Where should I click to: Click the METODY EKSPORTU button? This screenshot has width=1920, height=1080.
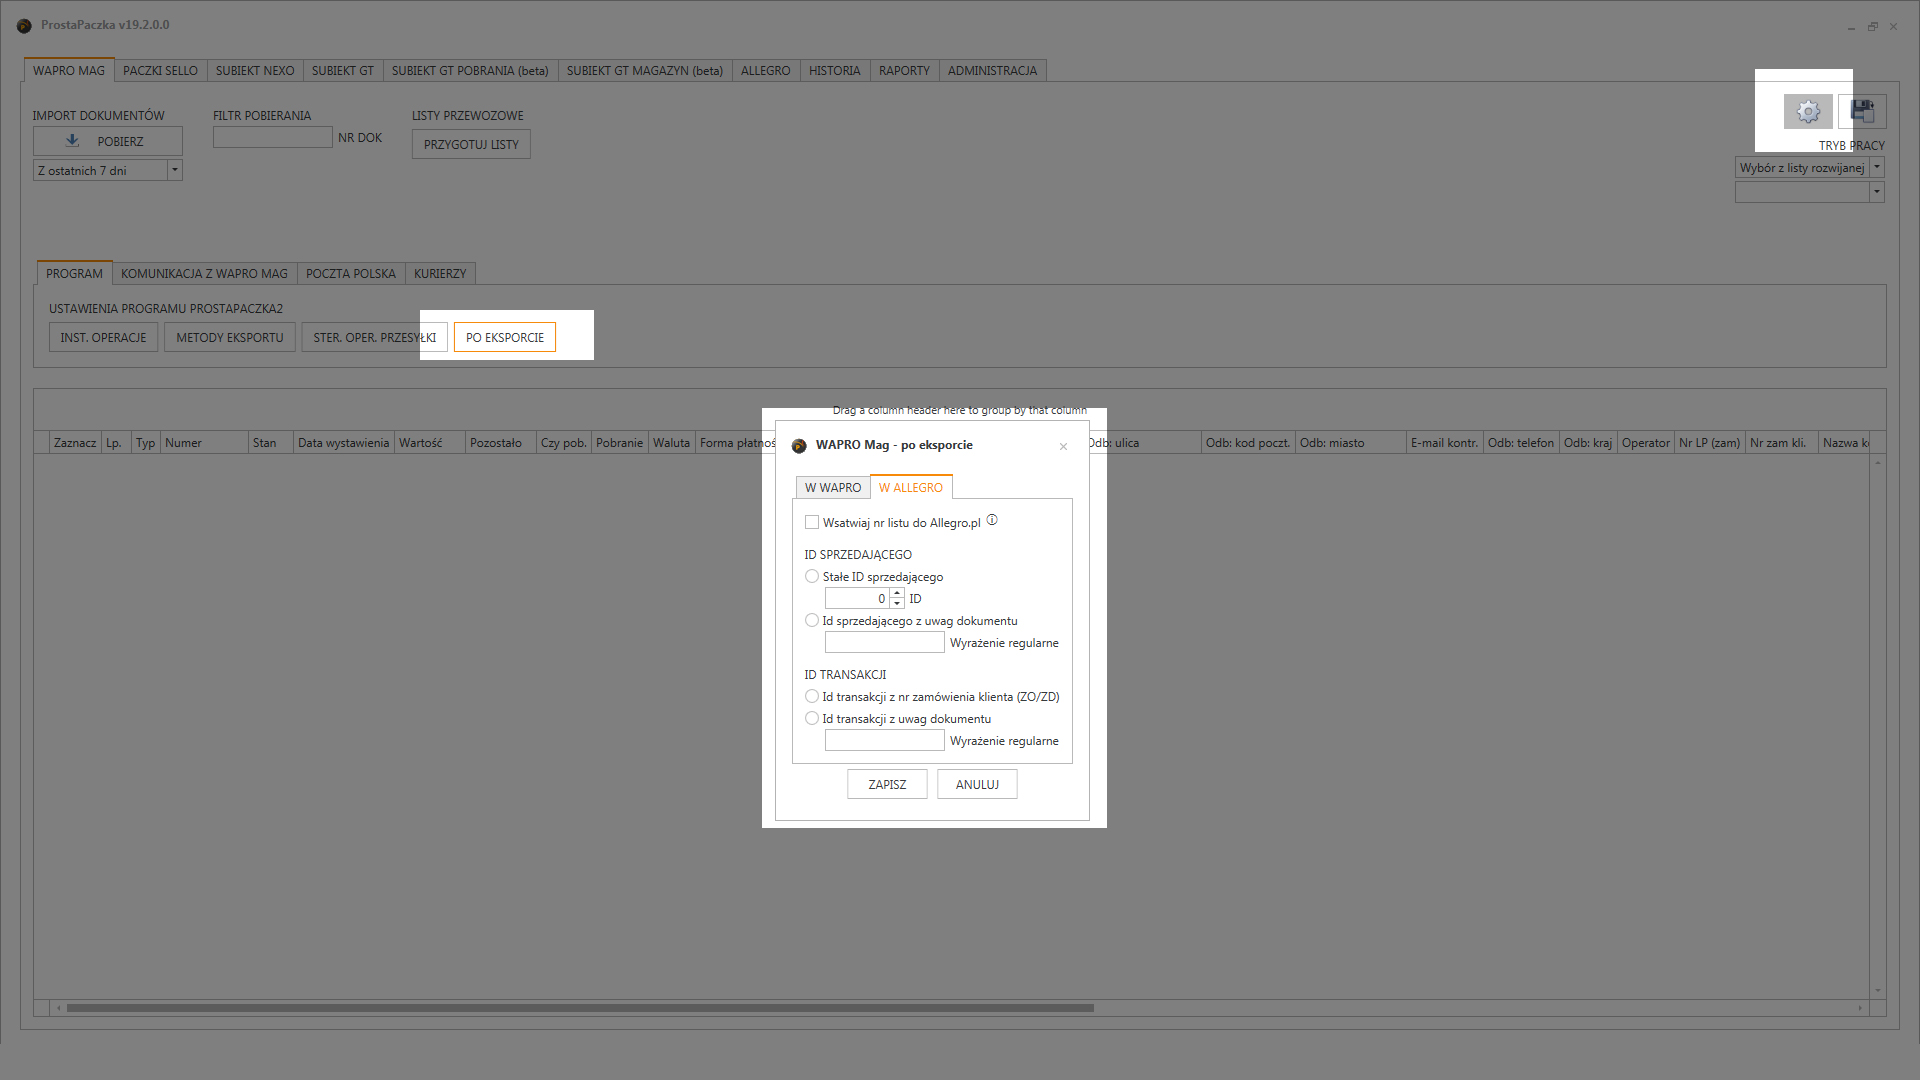[230, 337]
